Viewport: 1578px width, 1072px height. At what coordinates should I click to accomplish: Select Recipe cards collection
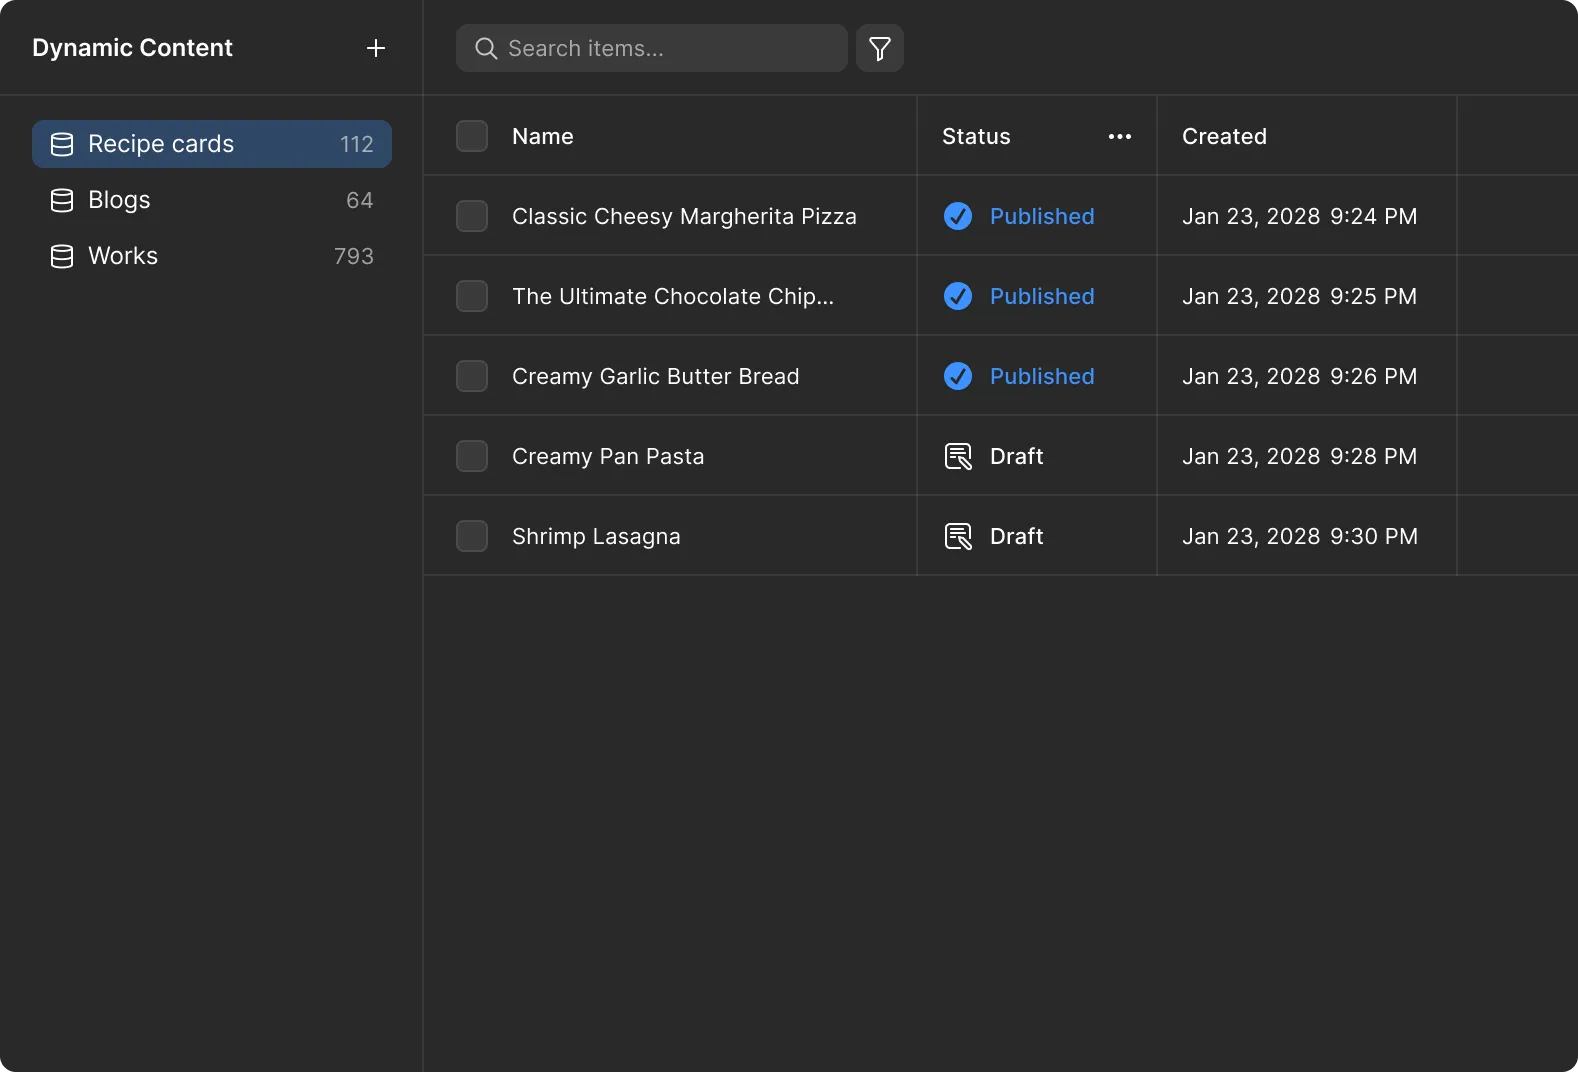pyautogui.click(x=212, y=144)
